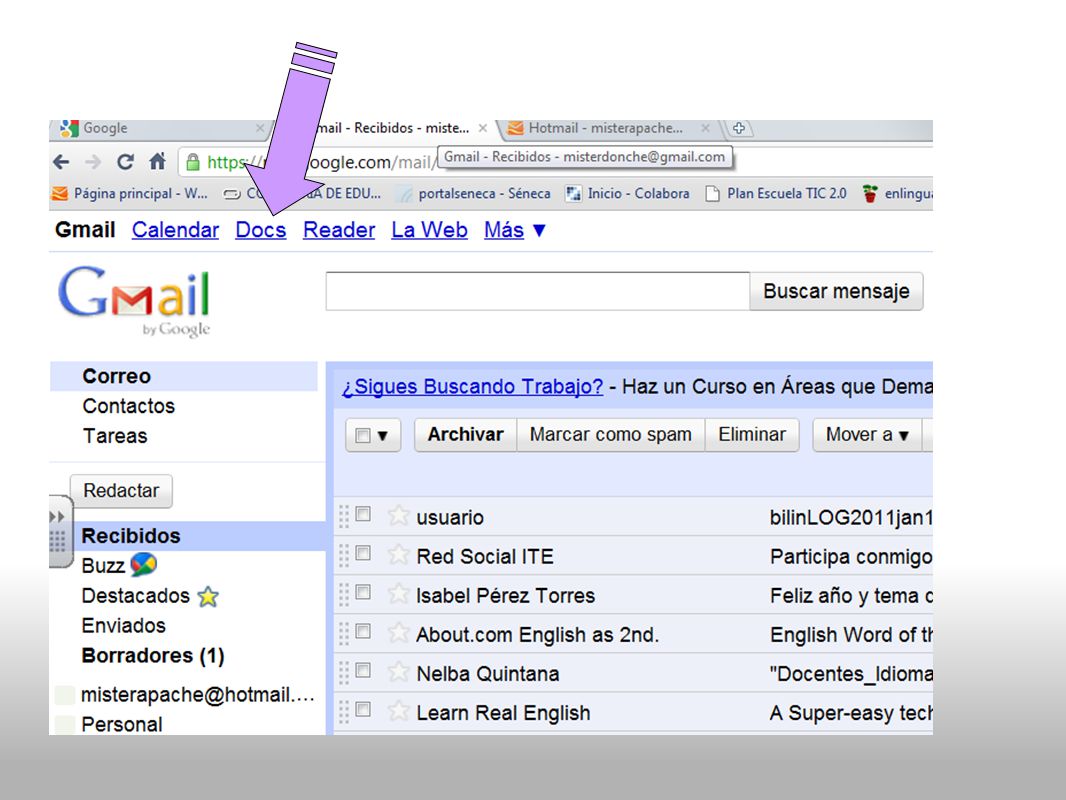Open the portalseneca - Séneca bookmark
The height and width of the screenshot is (800, 1066).
[x=475, y=194]
